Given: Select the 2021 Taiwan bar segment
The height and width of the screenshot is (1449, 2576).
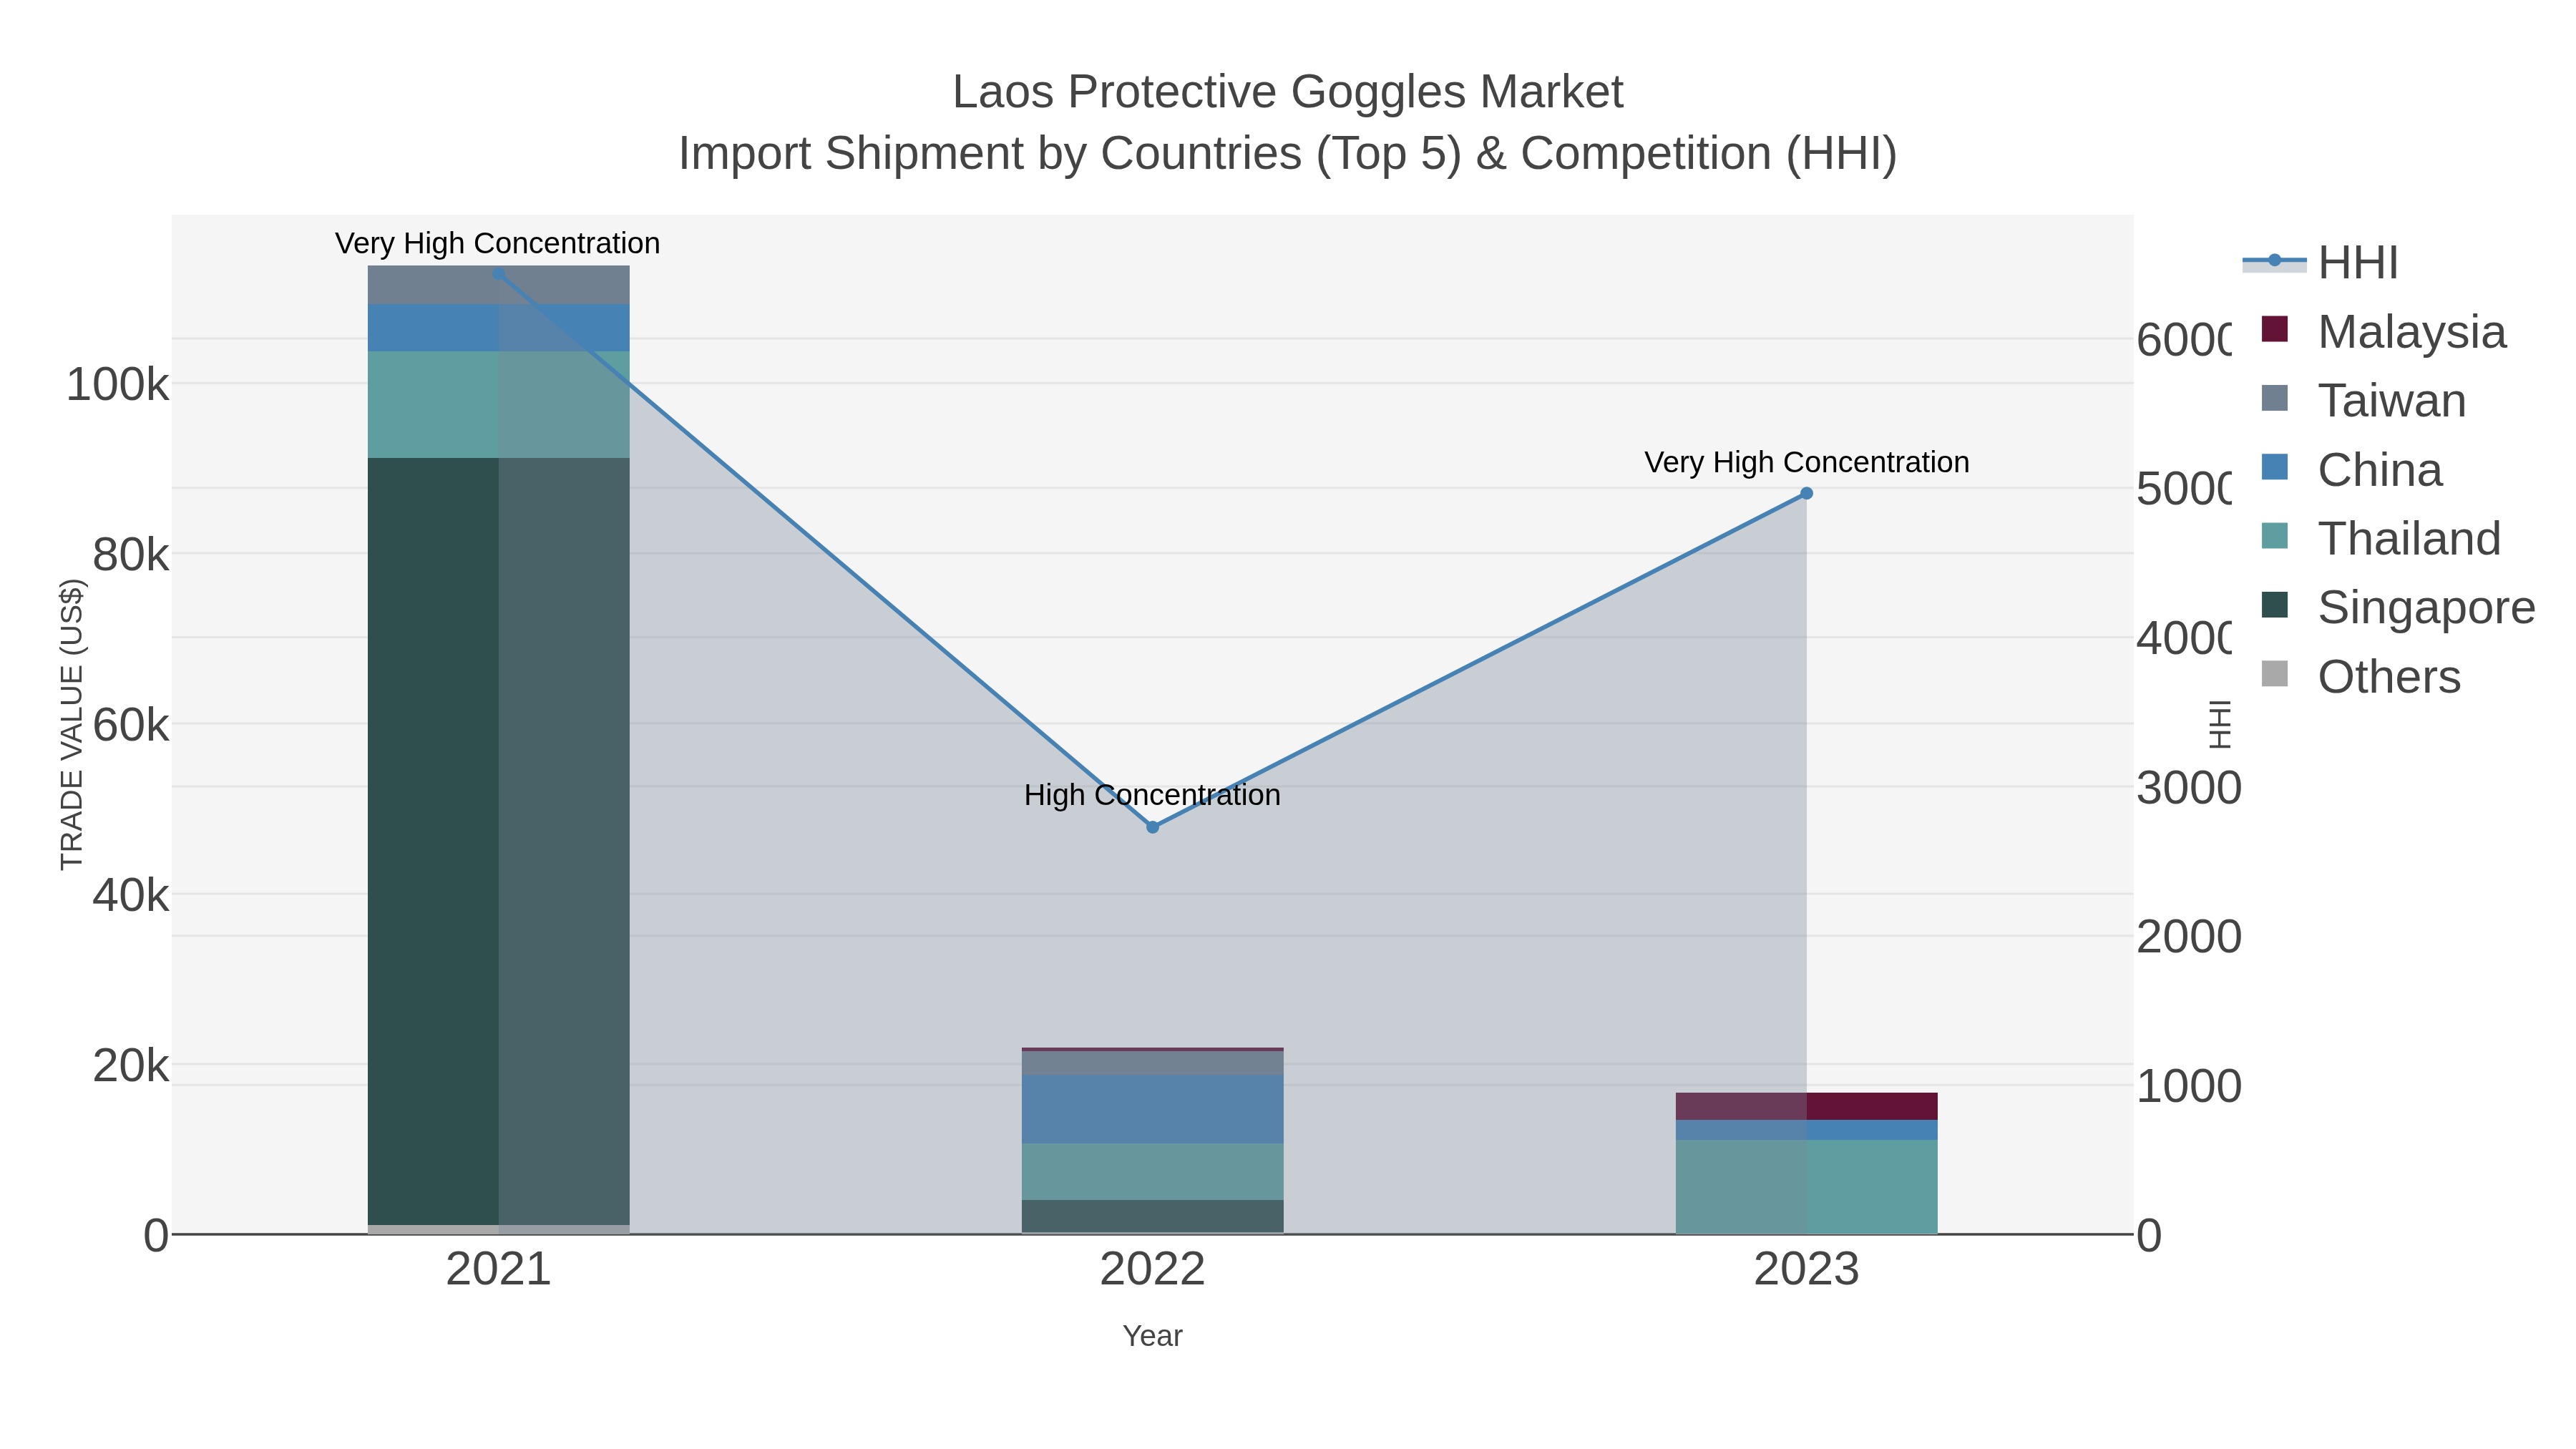Looking at the screenshot, I should pos(499,285).
